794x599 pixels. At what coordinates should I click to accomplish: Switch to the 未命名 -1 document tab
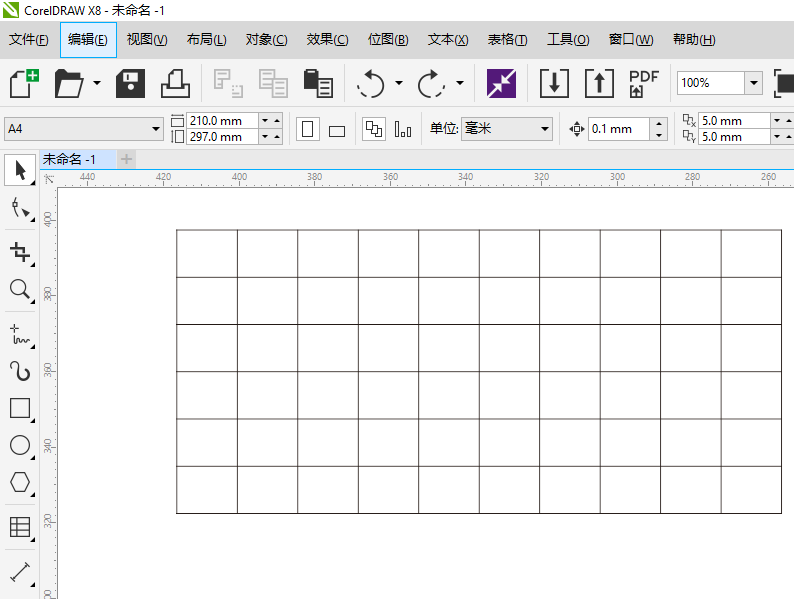(x=70, y=159)
